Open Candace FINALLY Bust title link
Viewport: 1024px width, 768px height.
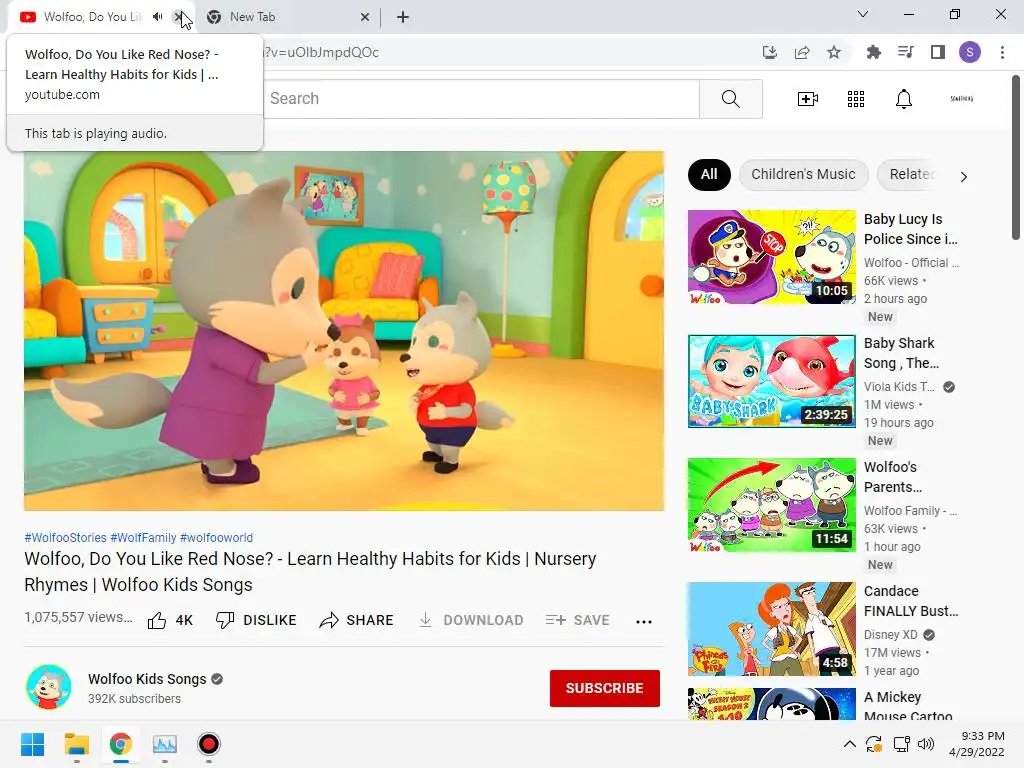coord(911,601)
